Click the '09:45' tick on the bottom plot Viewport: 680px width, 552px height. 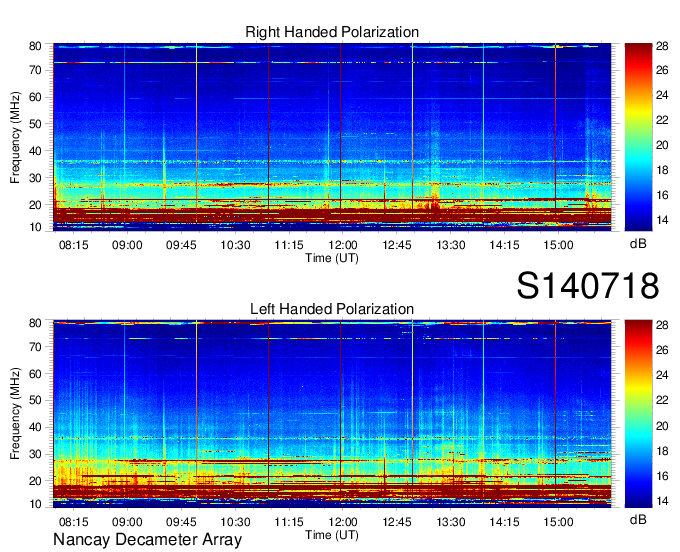pos(181,522)
